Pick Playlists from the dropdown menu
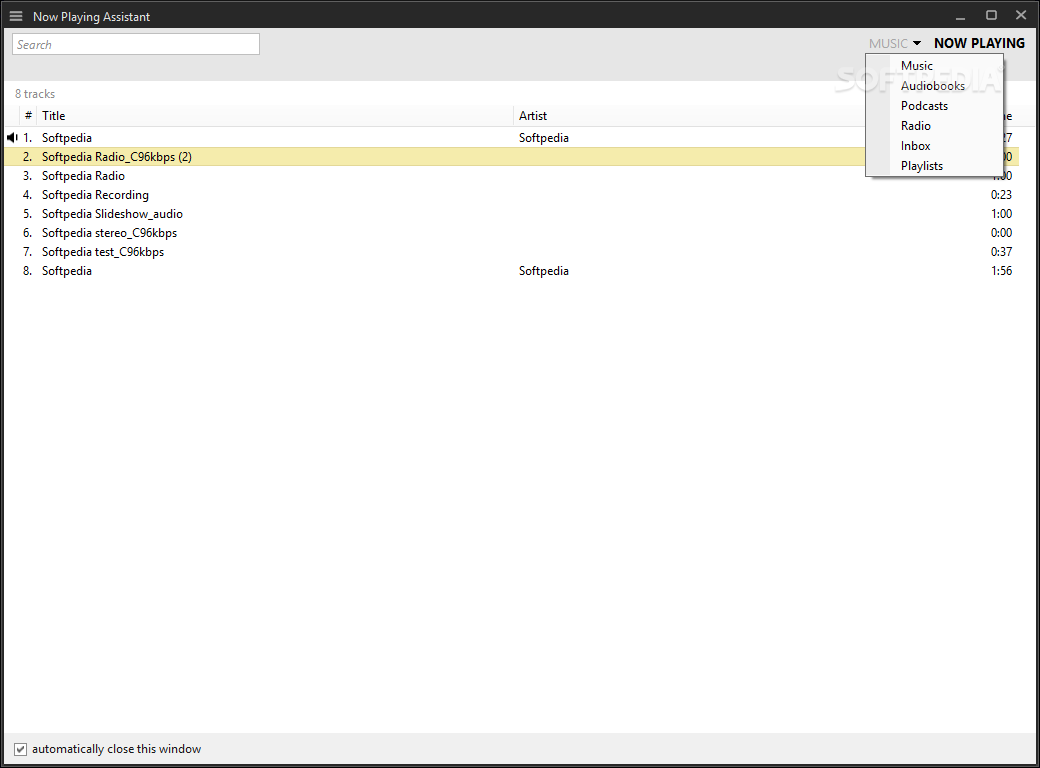Viewport: 1040px width, 768px height. coord(921,166)
